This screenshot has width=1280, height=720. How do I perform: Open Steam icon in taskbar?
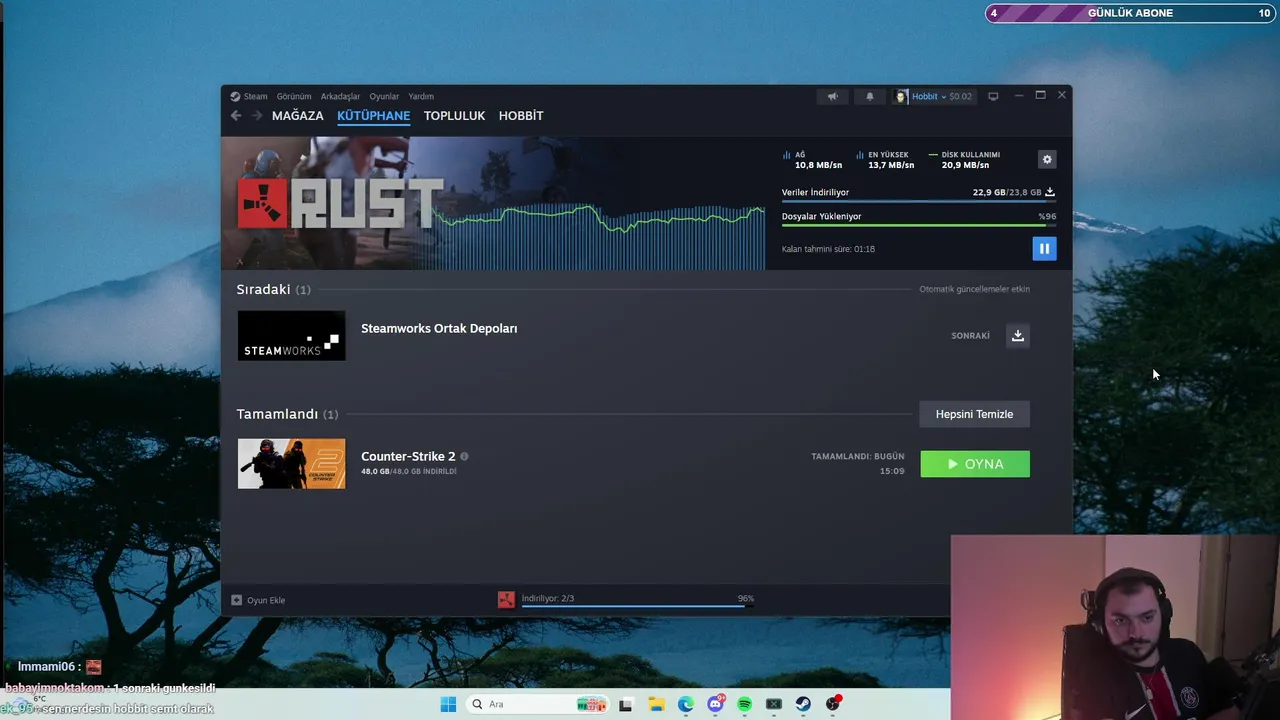tap(803, 705)
